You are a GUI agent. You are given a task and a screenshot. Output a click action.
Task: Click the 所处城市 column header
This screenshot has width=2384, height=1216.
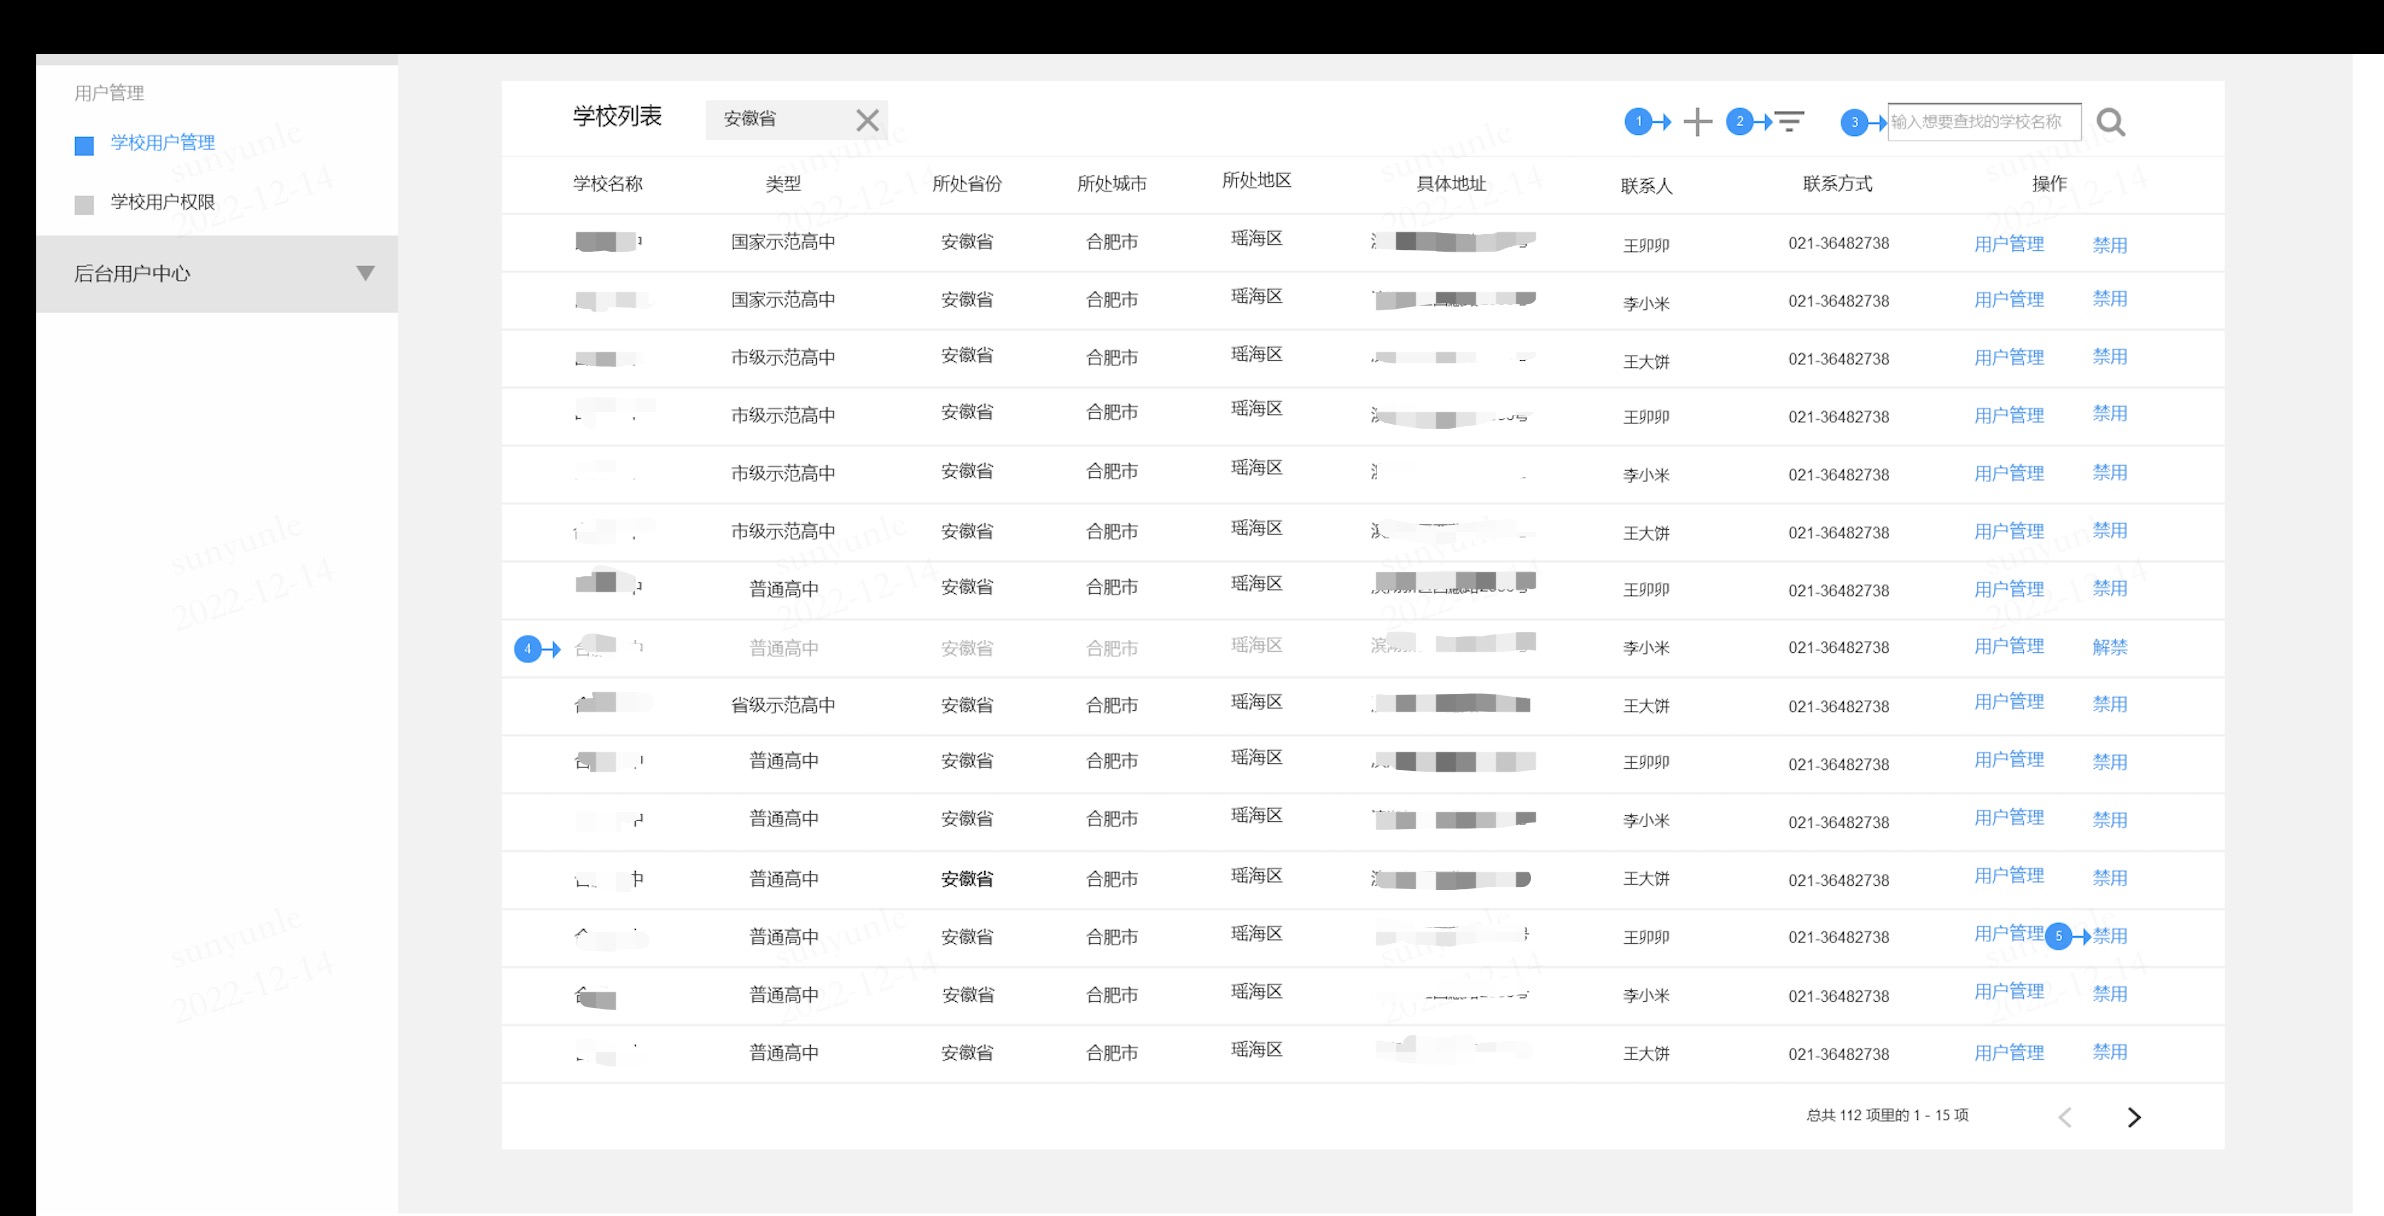pos(1112,184)
